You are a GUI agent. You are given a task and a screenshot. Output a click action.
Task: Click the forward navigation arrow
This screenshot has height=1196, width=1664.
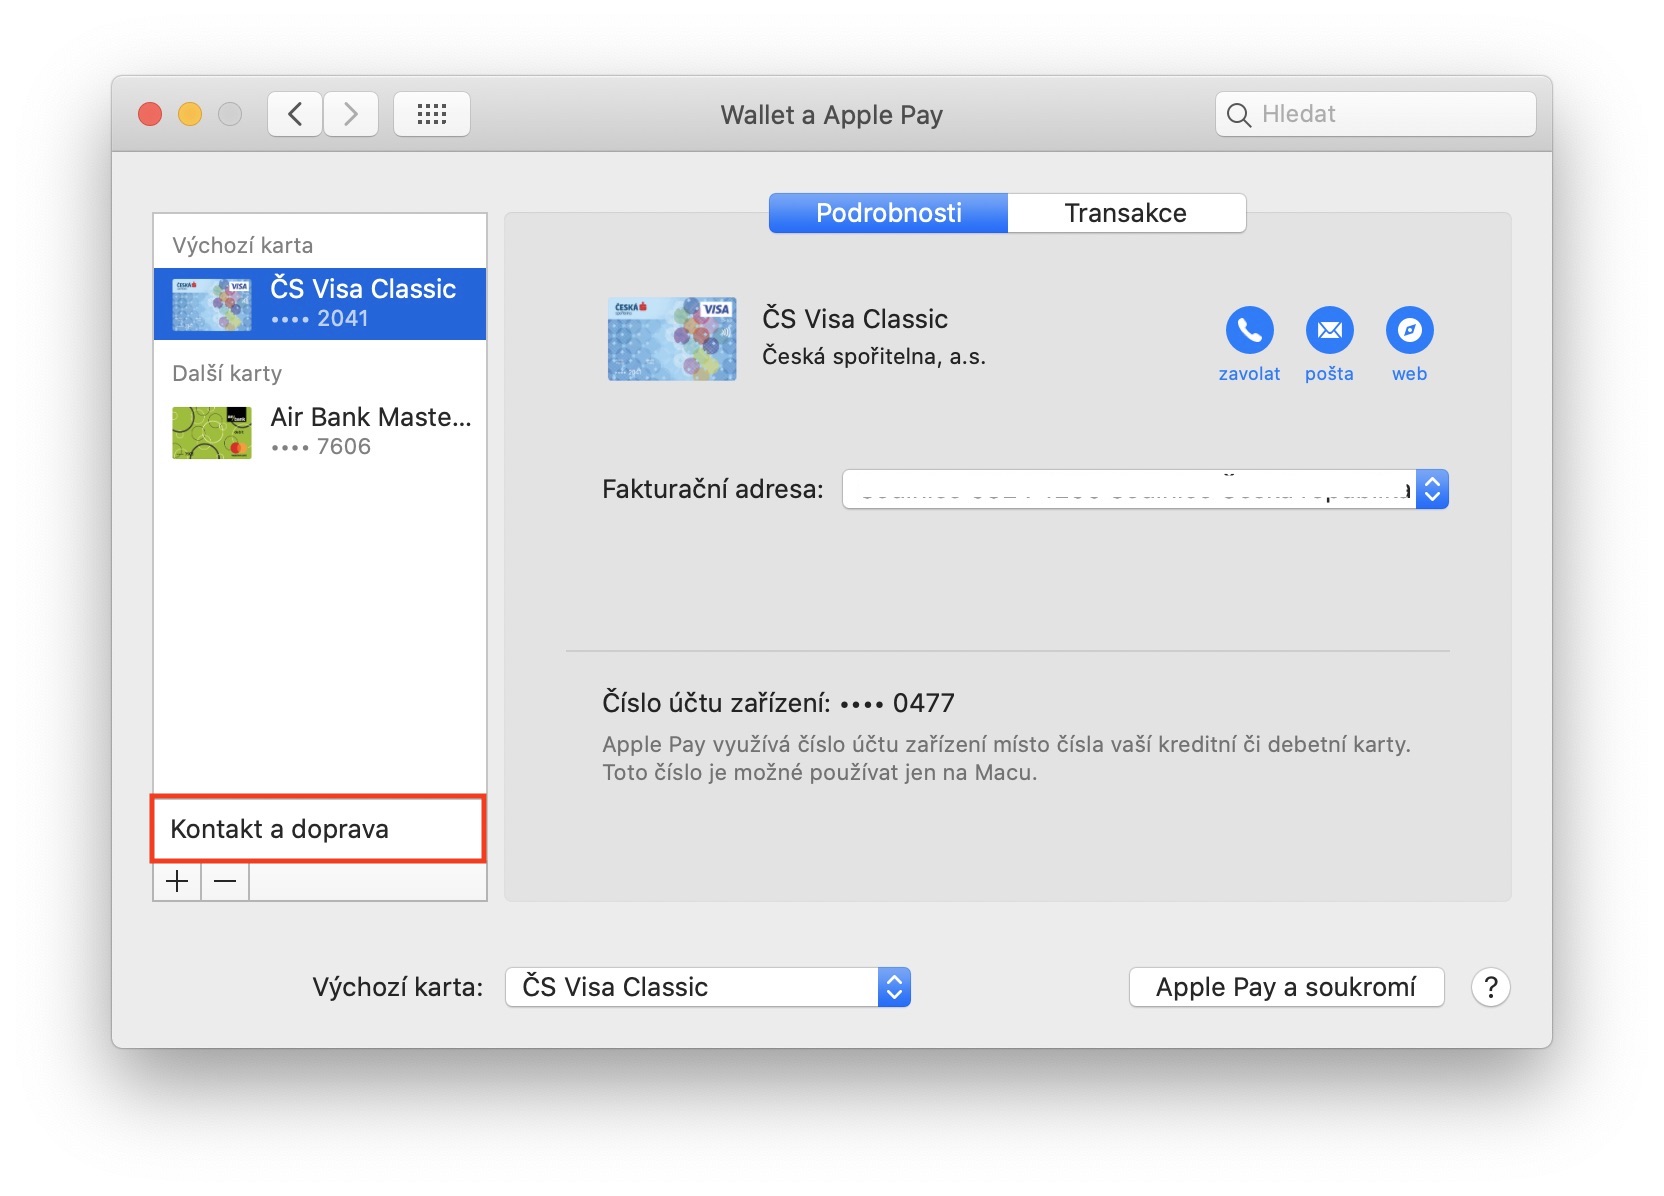click(351, 114)
